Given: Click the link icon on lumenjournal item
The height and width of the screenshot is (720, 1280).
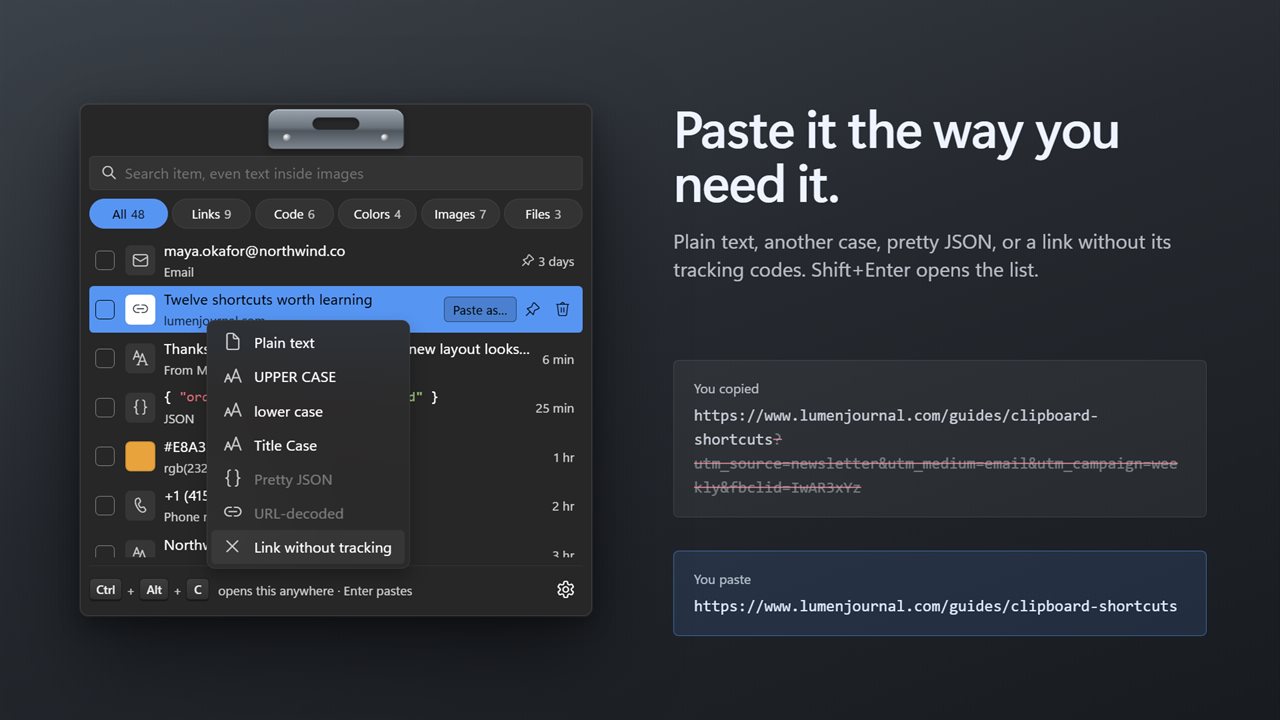Looking at the screenshot, I should click(x=140, y=310).
